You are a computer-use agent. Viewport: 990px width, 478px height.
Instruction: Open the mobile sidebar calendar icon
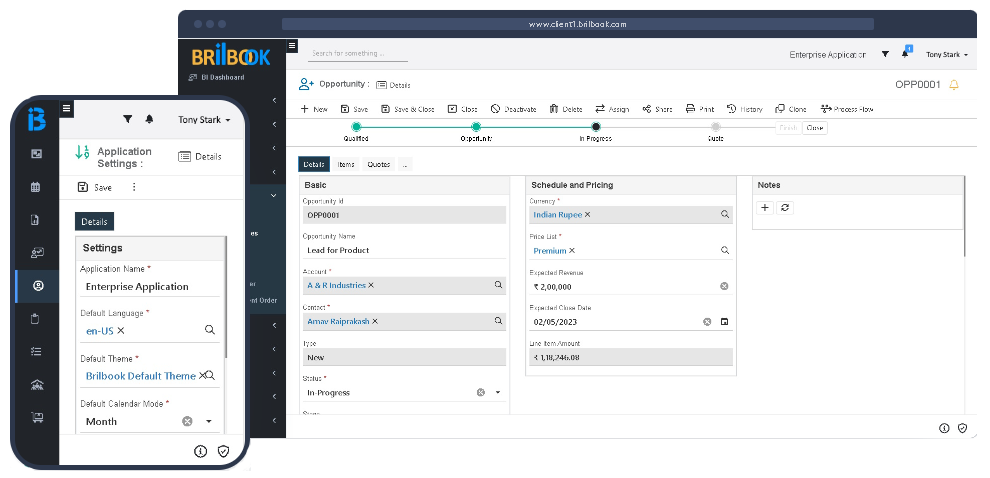coord(36,186)
